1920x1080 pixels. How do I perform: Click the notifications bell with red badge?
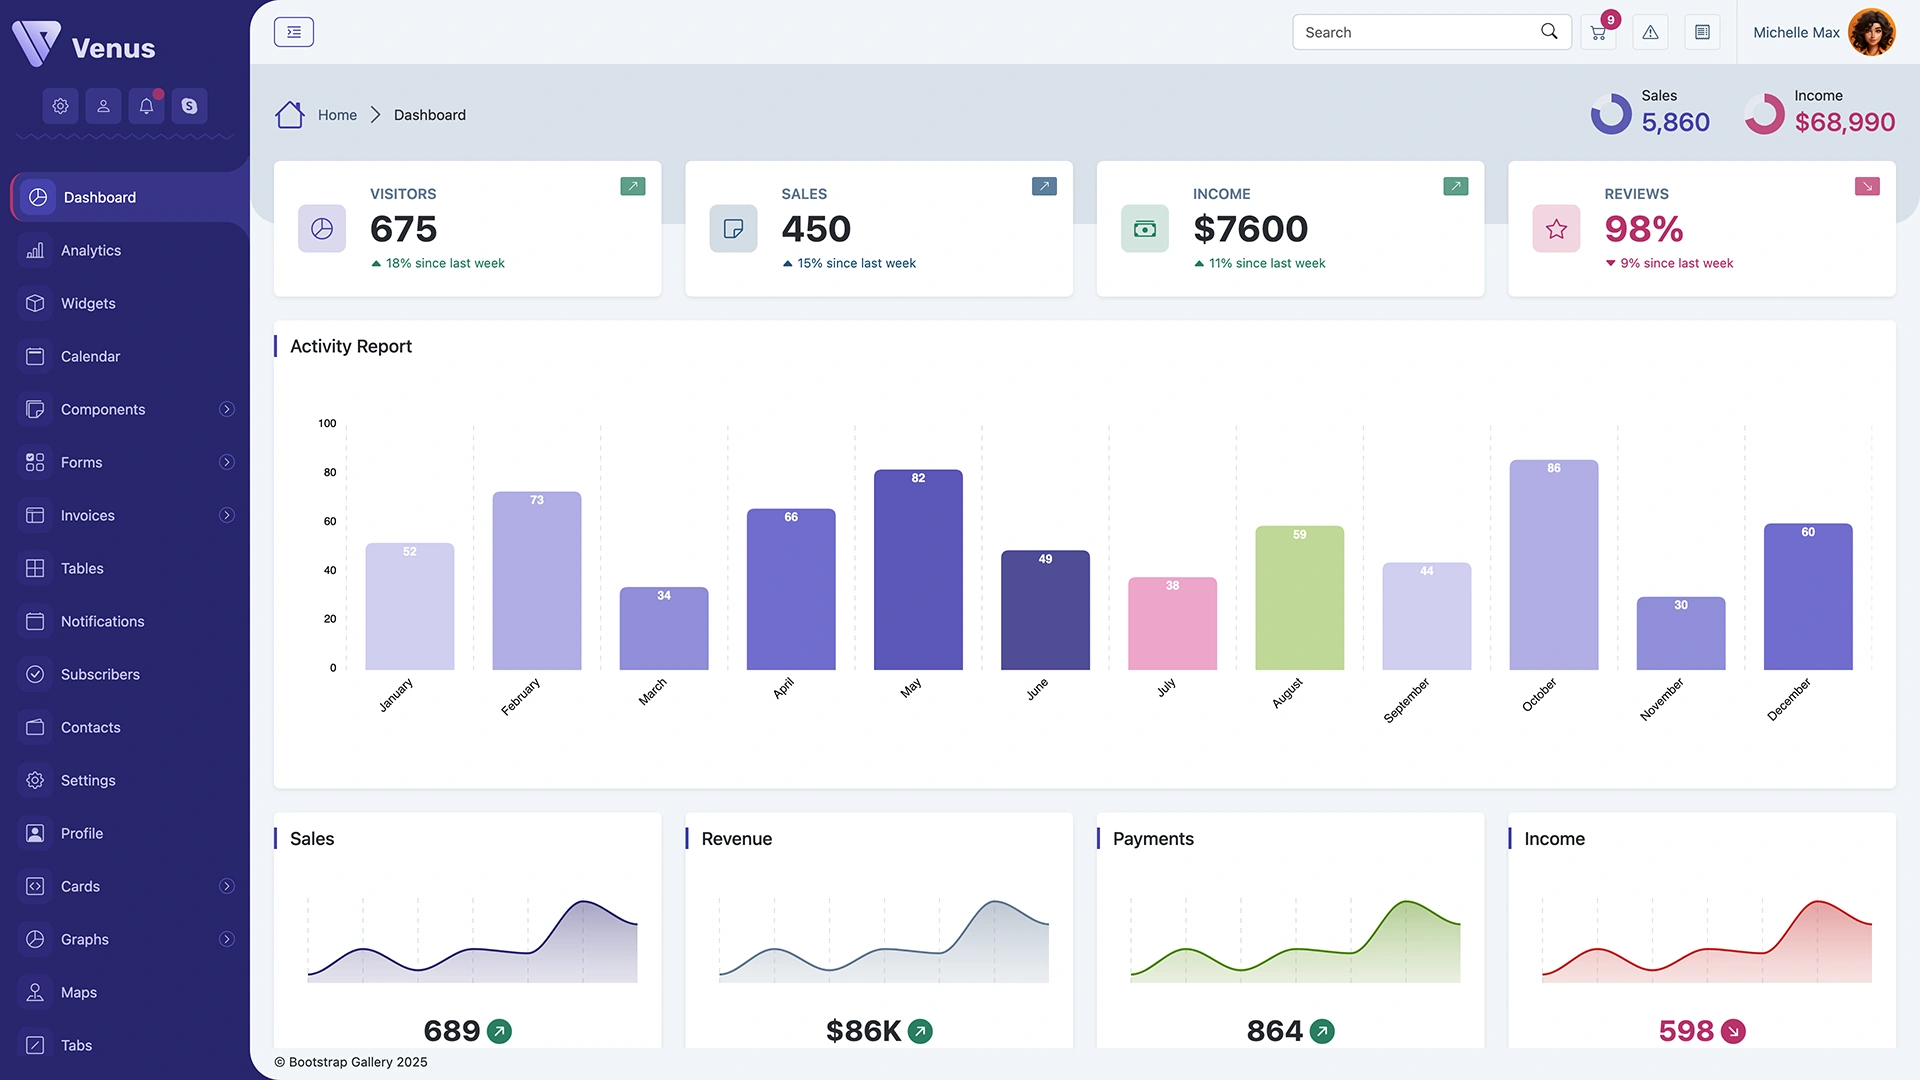(146, 105)
